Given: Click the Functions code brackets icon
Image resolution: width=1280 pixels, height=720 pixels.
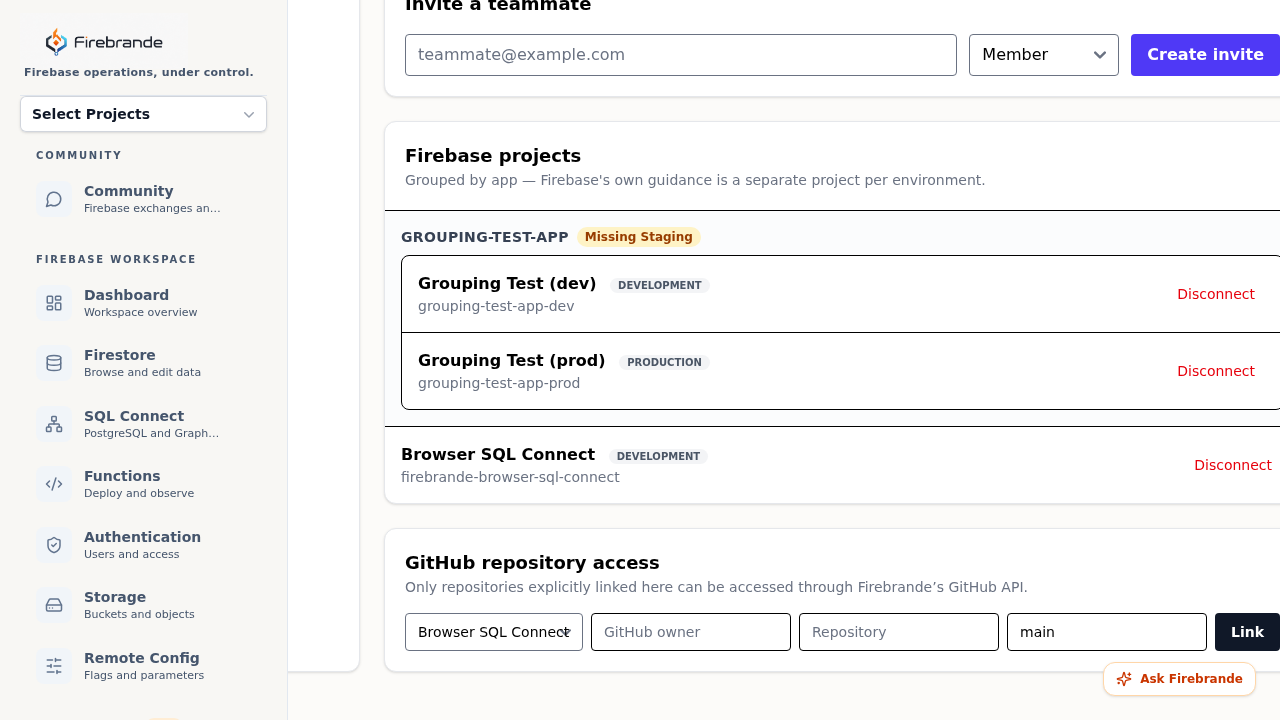Looking at the screenshot, I should coord(54,484).
